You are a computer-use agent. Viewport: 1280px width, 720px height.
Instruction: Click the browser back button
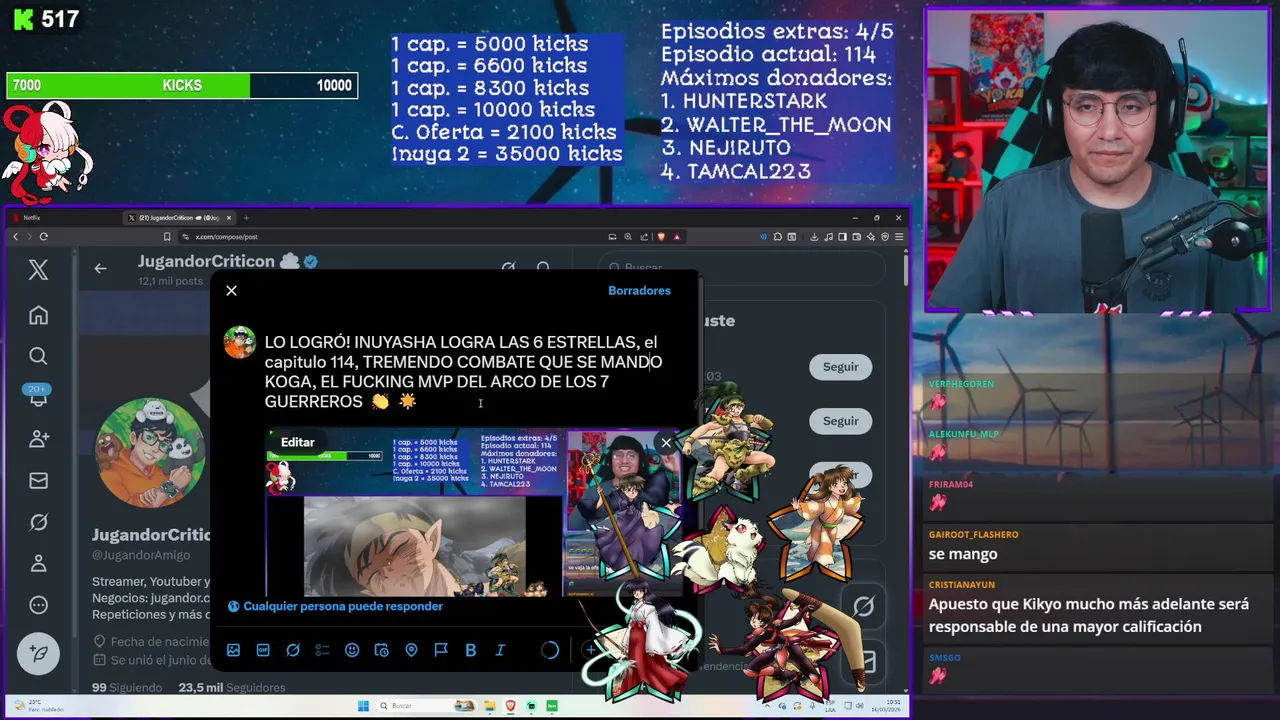[x=15, y=237]
